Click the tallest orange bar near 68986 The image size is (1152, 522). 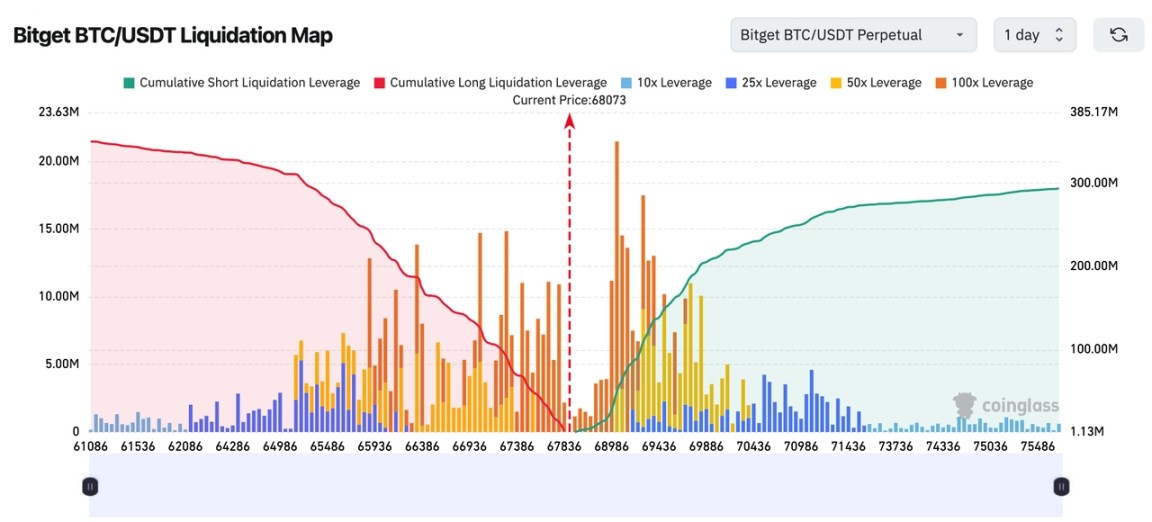617,250
